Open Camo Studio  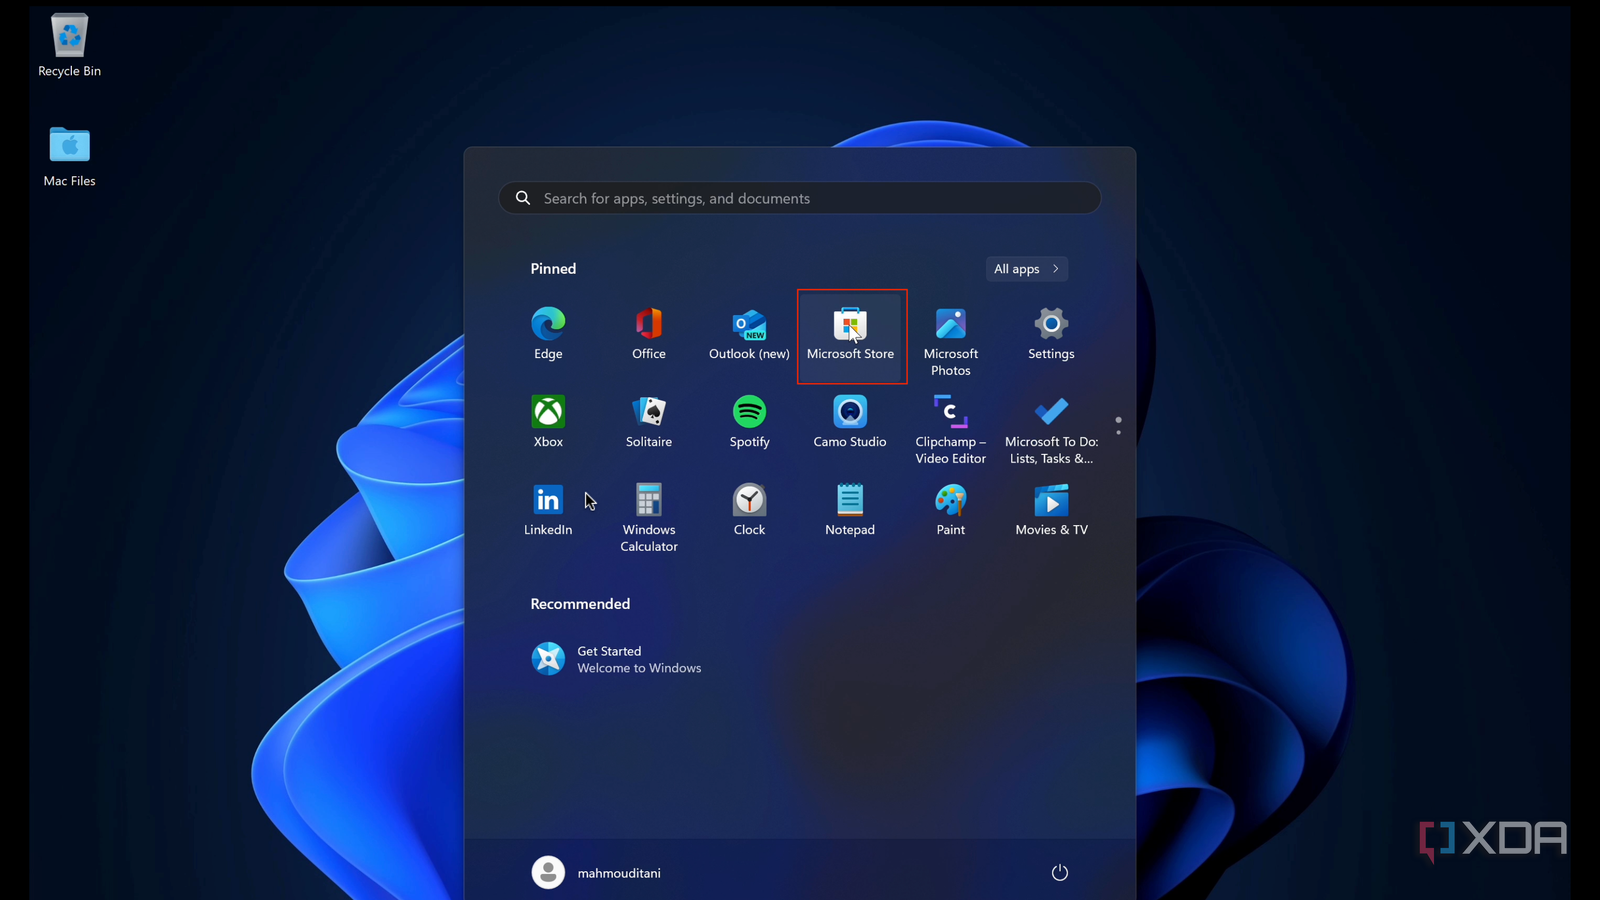[x=850, y=422]
